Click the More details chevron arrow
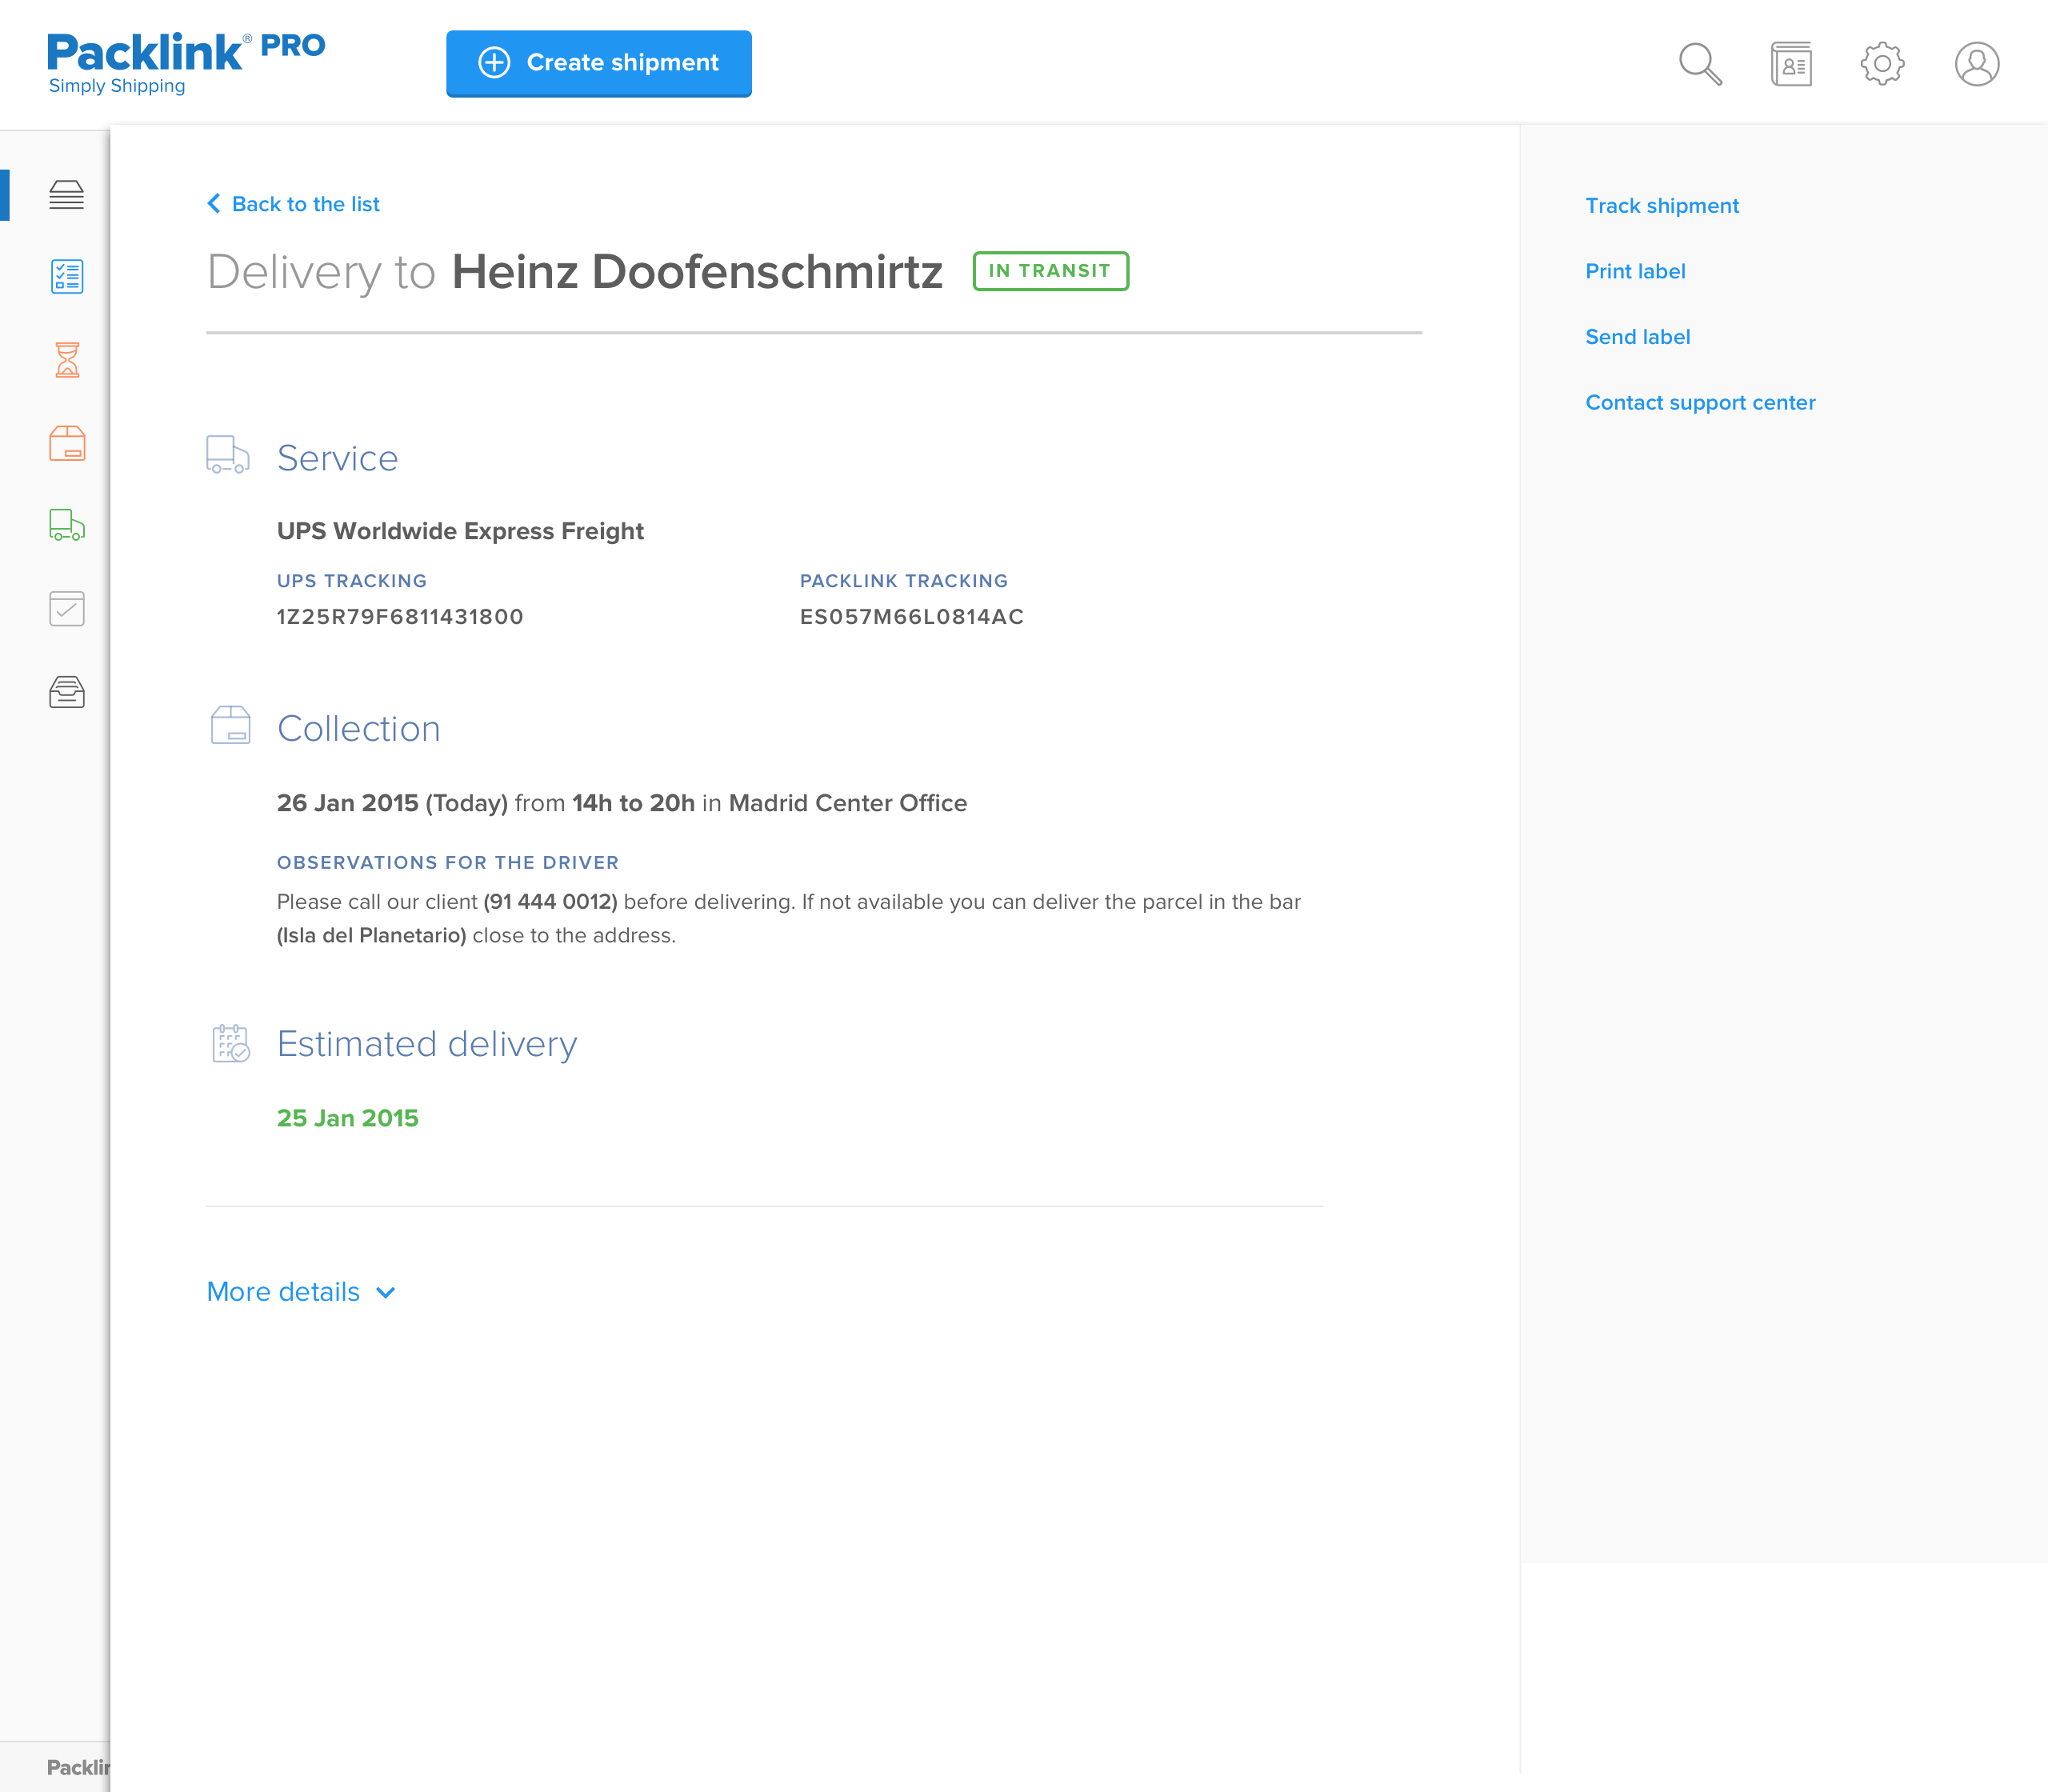Image resolution: width=2048 pixels, height=1792 pixels. point(386,1293)
